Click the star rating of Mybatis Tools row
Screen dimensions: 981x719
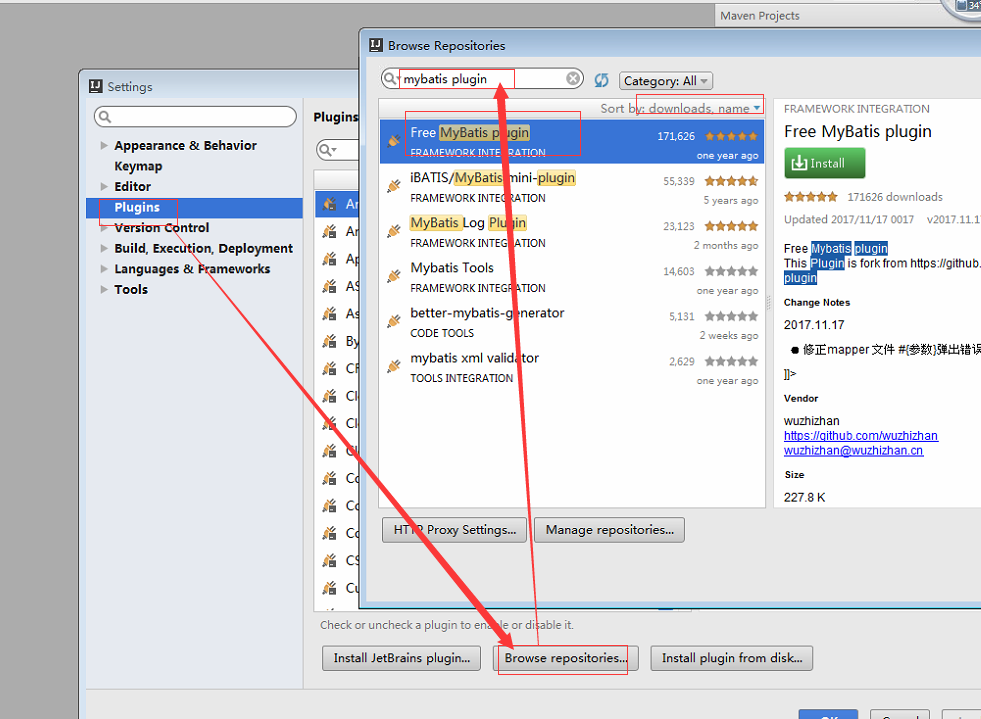731,271
